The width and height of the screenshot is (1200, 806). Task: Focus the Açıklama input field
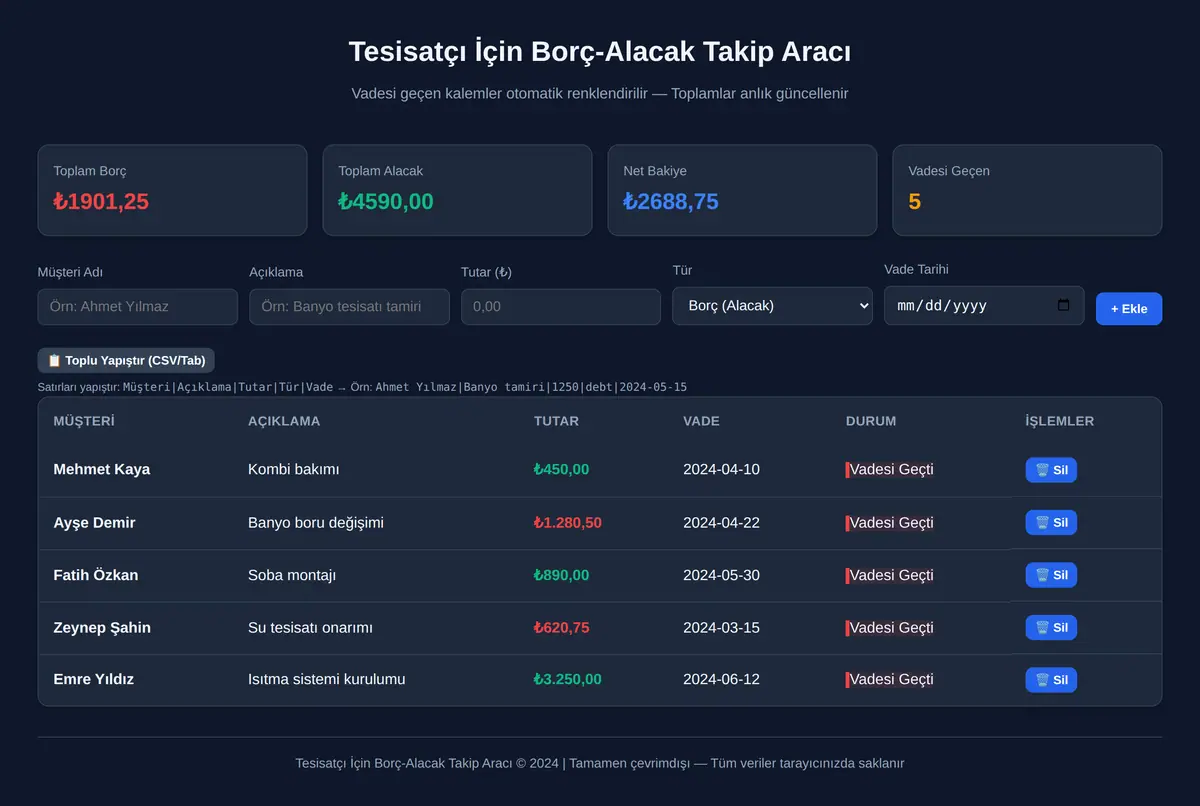click(349, 307)
